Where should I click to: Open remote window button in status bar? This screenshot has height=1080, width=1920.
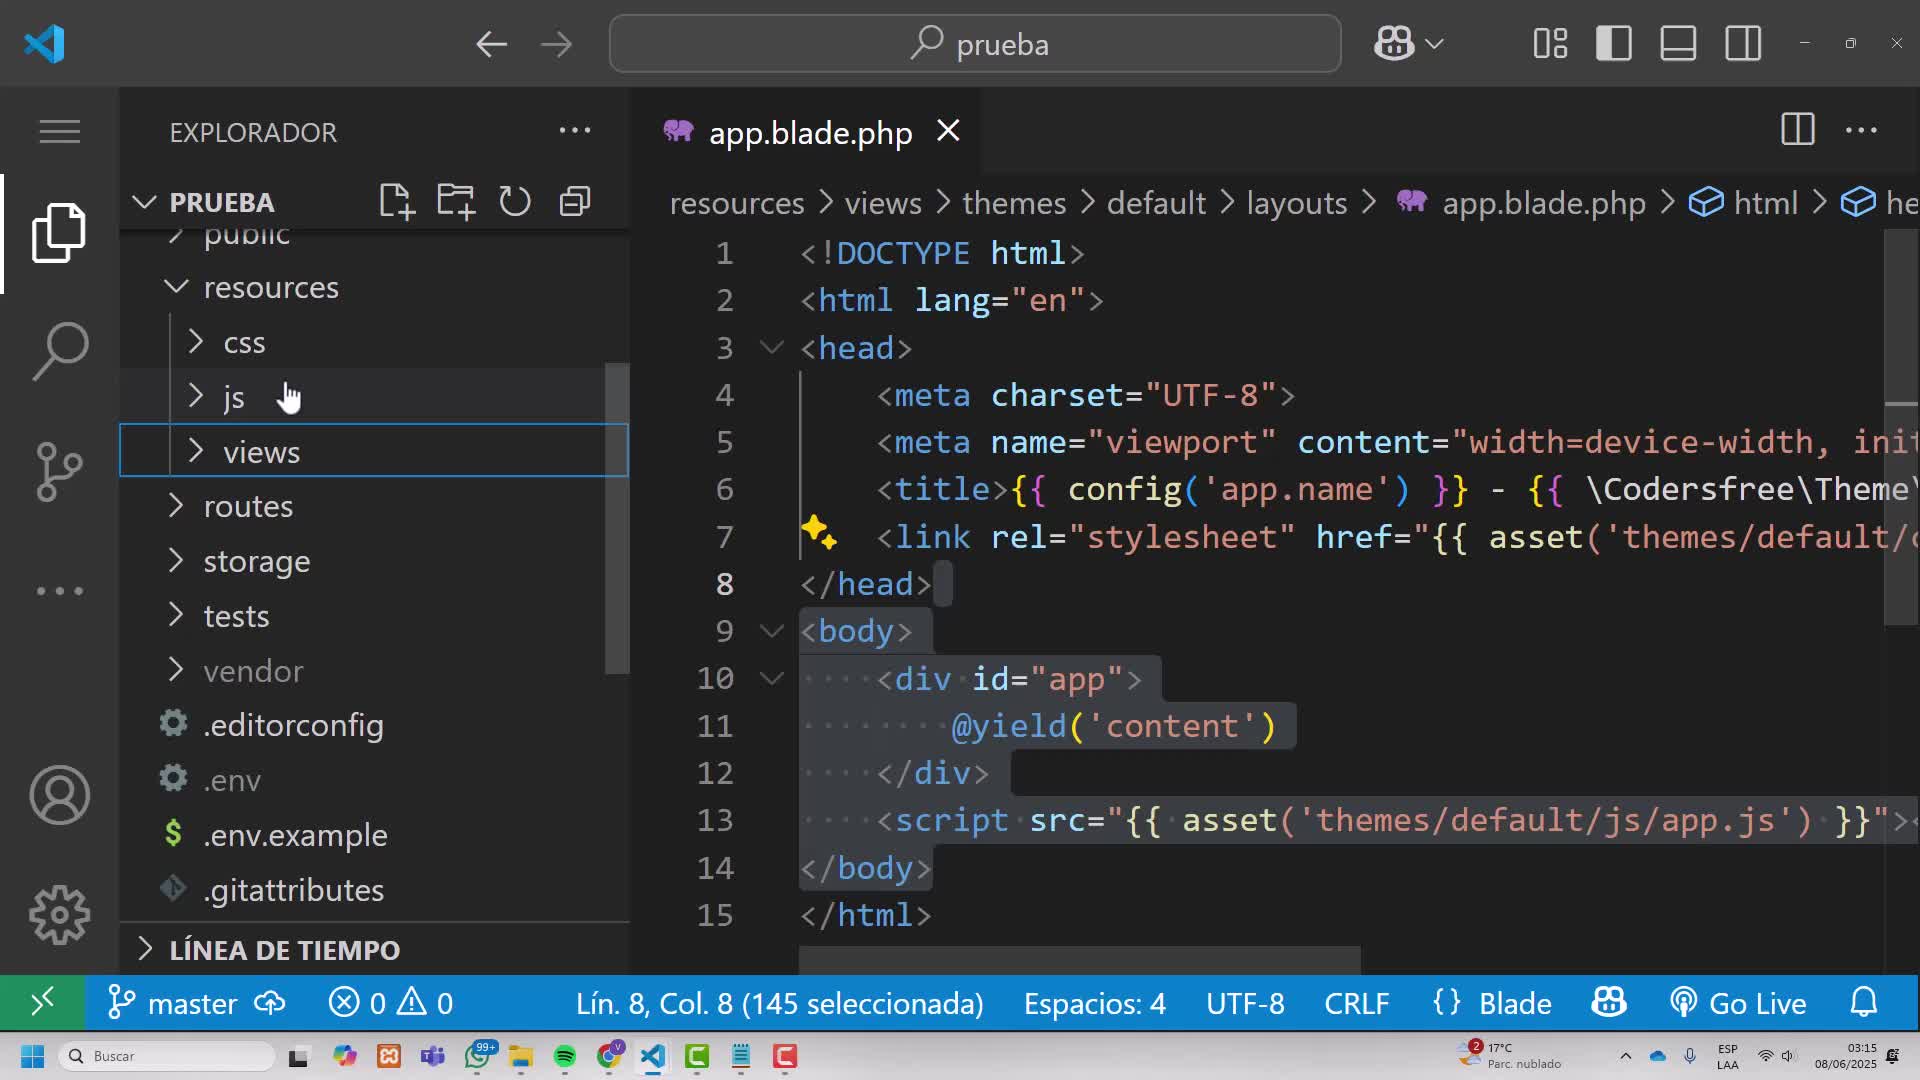42,1003
